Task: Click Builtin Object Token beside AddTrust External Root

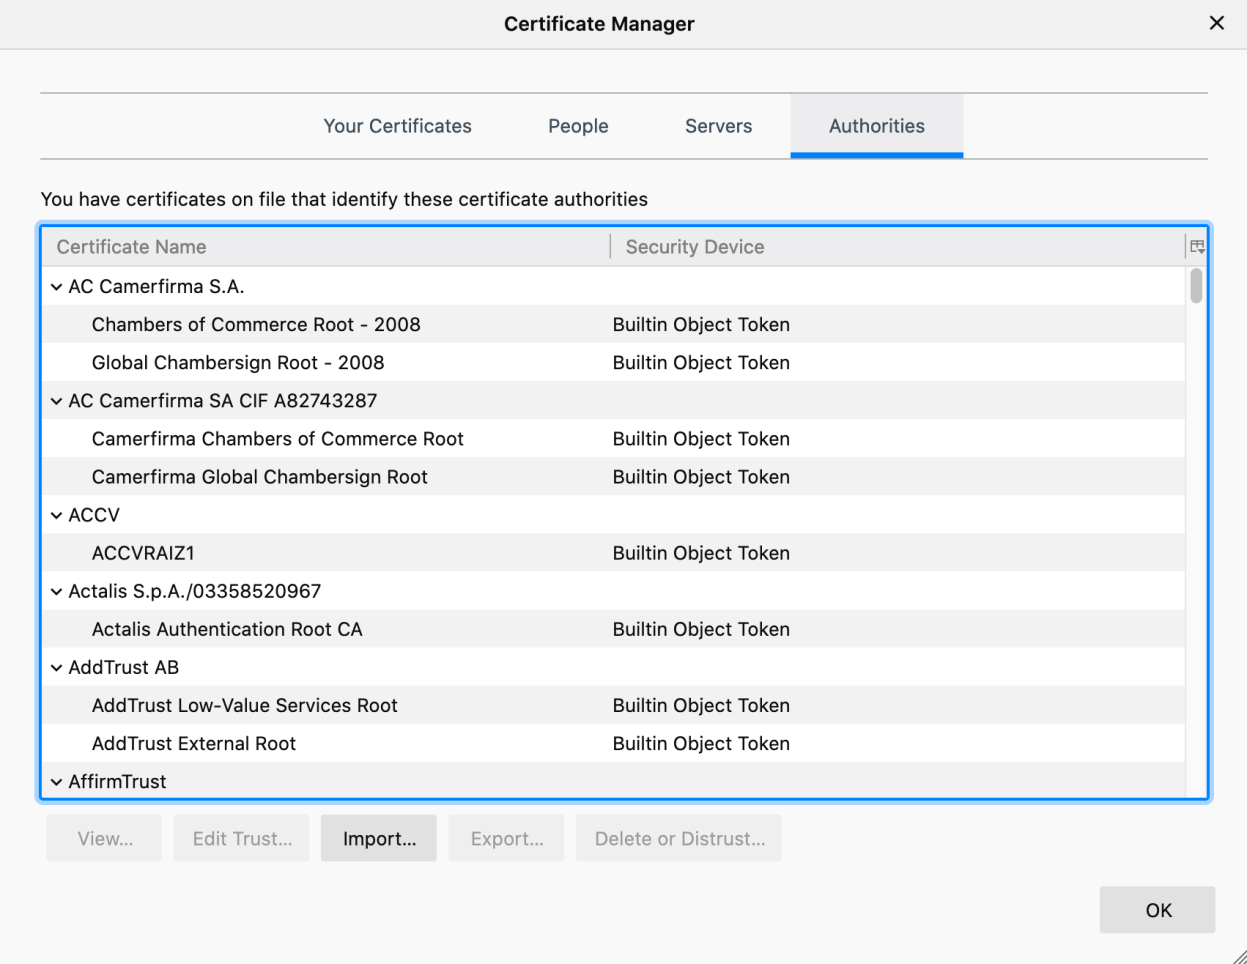Action: [701, 743]
